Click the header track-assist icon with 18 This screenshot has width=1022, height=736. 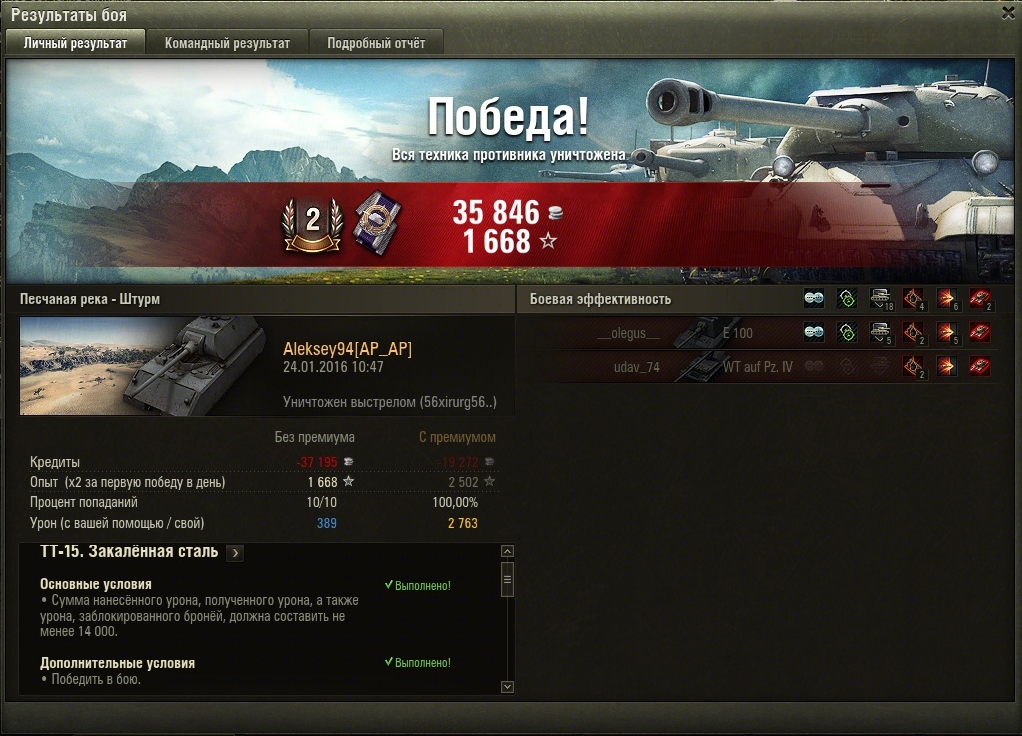881,299
